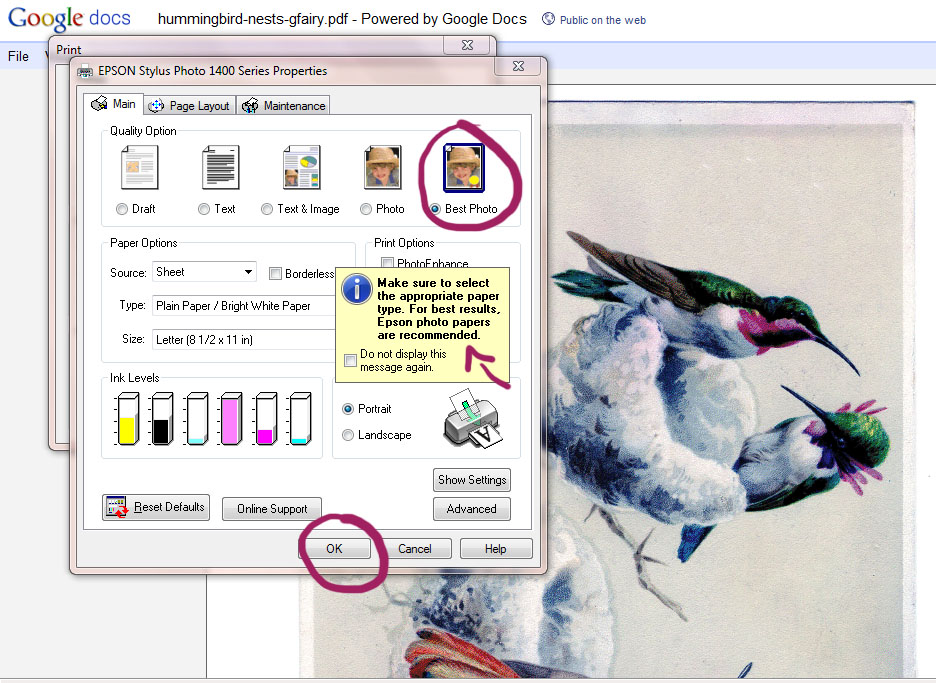This screenshot has height=683, width=936.
Task: Click the 'Print Options' group label
Action: pos(404,243)
